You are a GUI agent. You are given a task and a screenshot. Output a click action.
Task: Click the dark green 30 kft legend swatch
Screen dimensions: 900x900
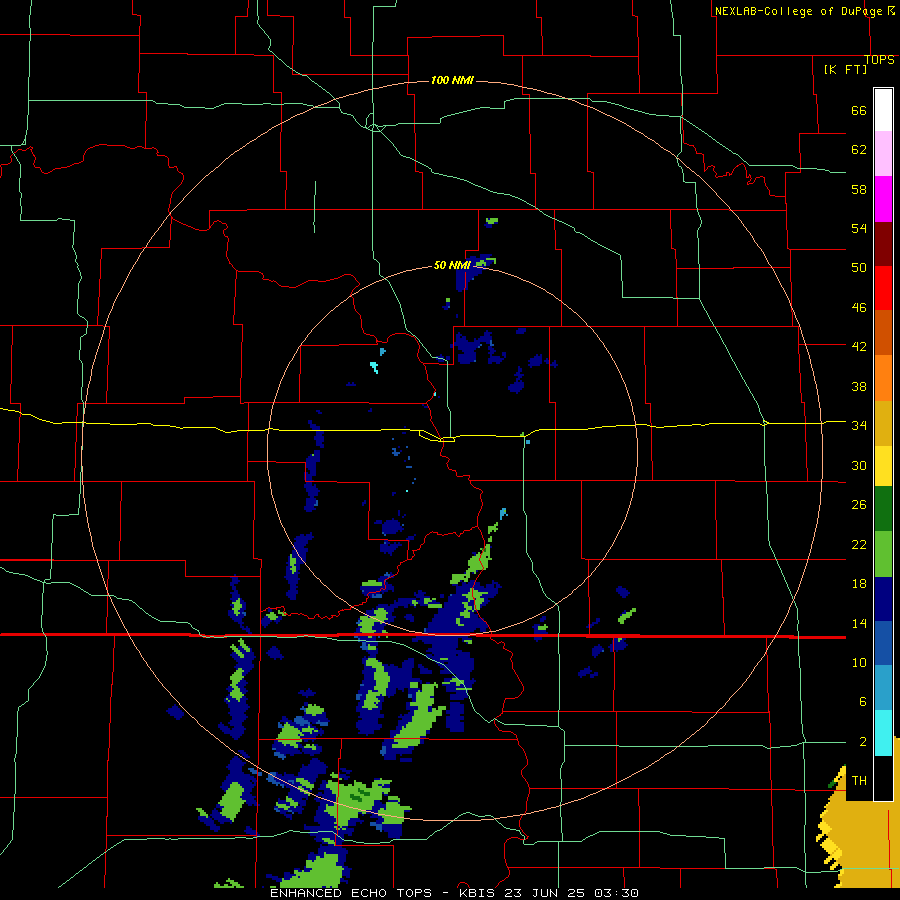pos(883,509)
